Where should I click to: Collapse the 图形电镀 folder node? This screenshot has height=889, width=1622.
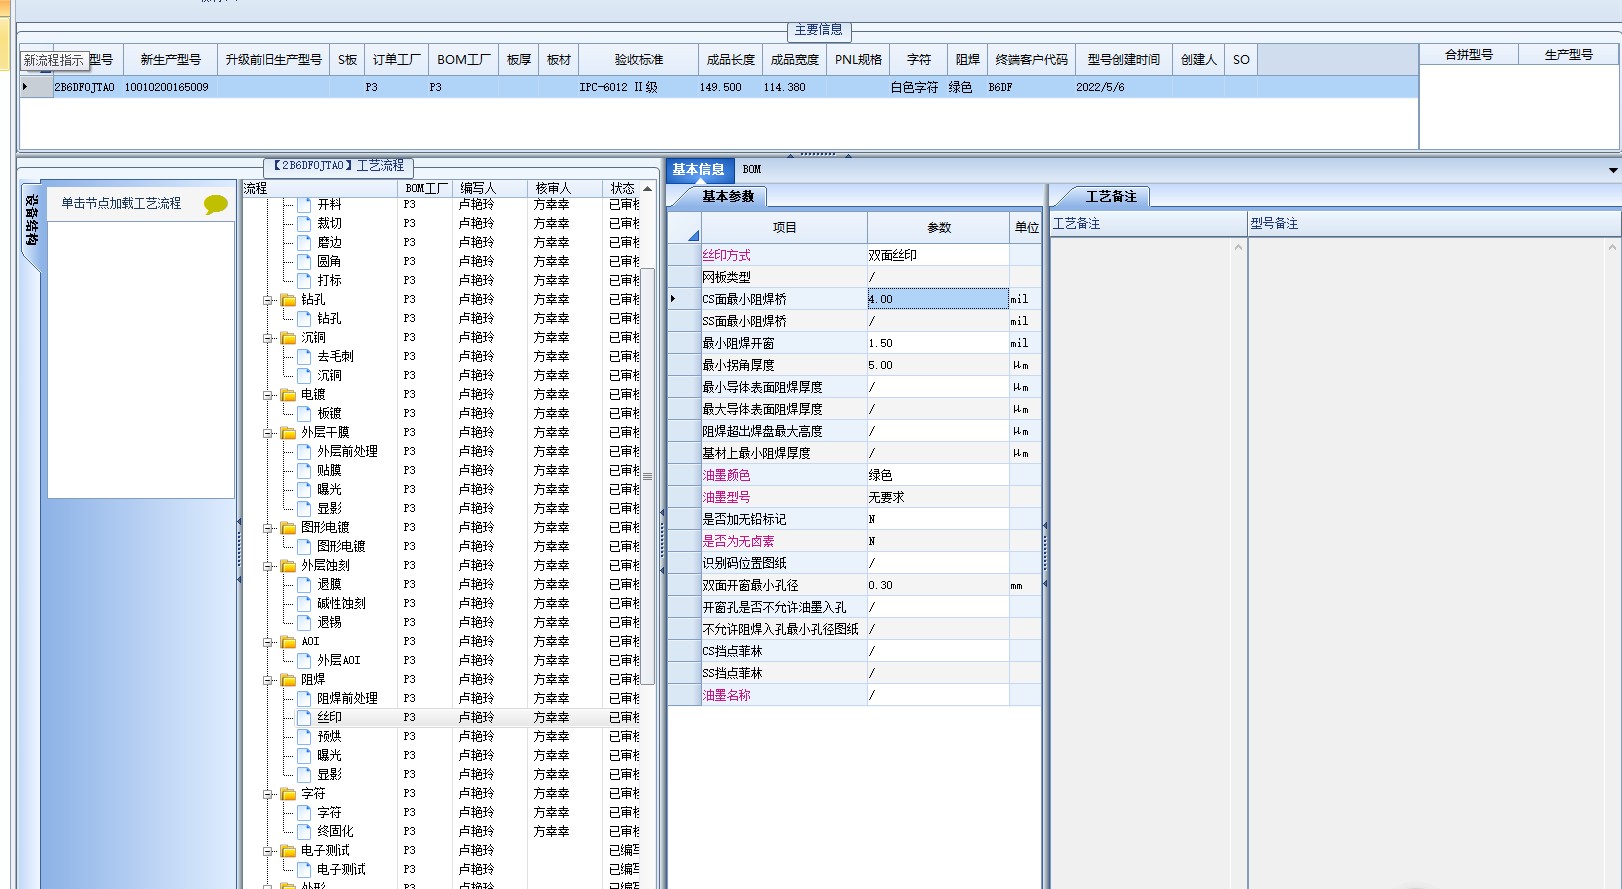(x=268, y=528)
